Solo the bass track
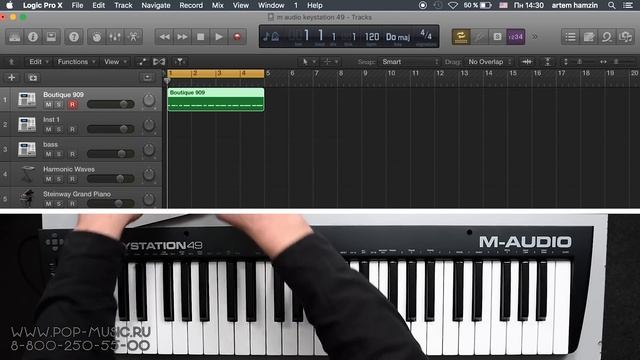The width and height of the screenshot is (640, 360). [x=59, y=154]
